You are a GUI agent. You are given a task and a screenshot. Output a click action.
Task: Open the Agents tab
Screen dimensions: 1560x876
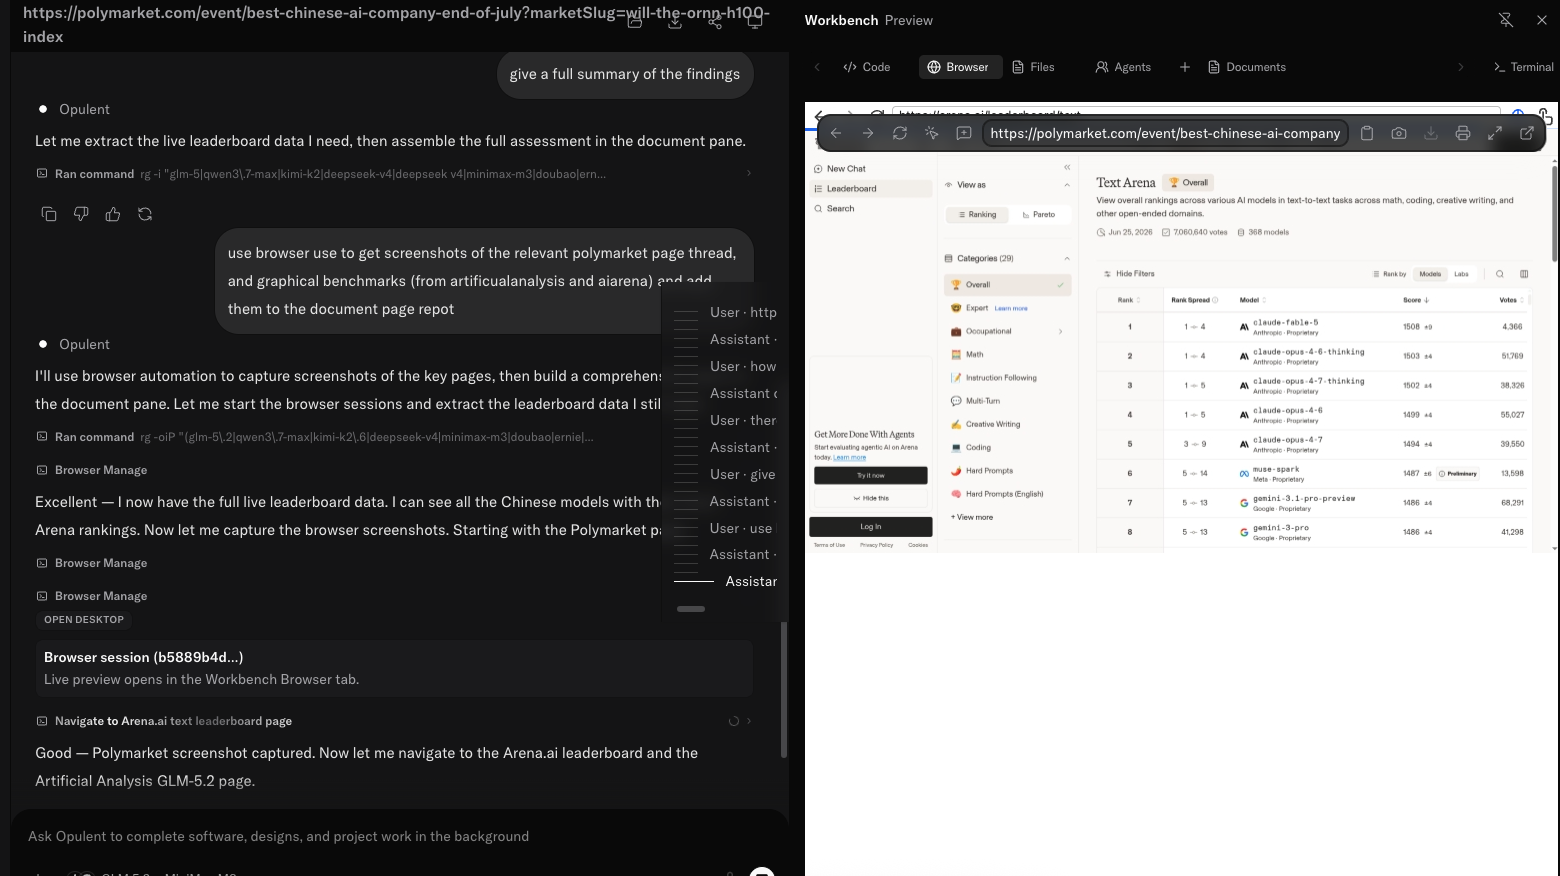(1123, 67)
